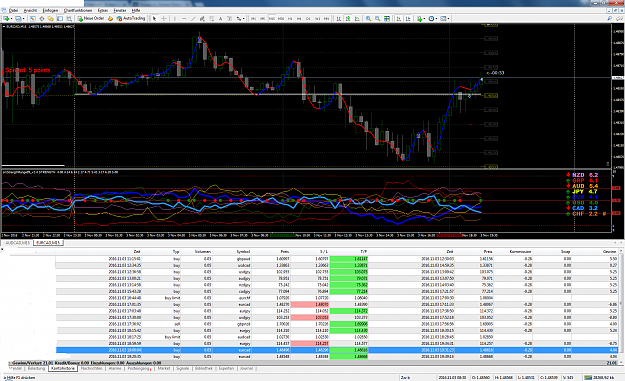Switch to W1 timeframe

click(x=318, y=18)
